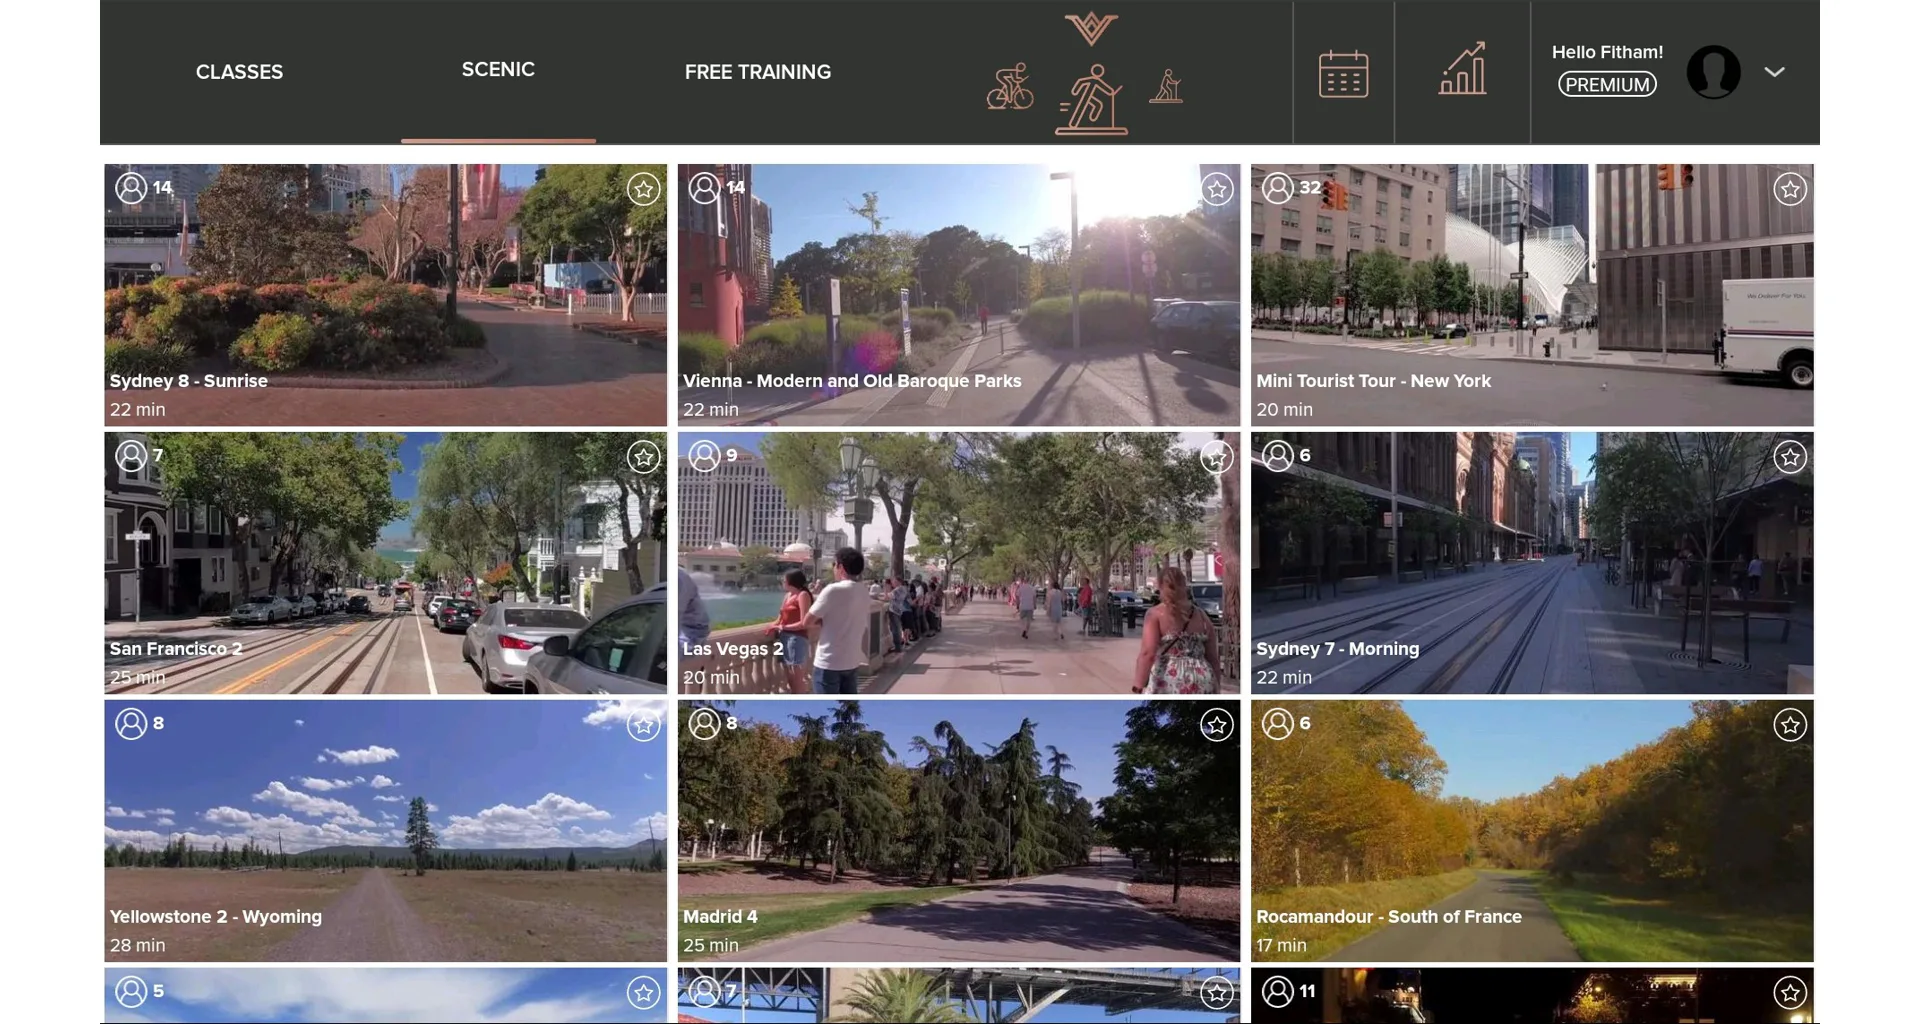The width and height of the screenshot is (1920, 1024).
Task: Select the cycling bike mode icon
Action: (x=1009, y=87)
